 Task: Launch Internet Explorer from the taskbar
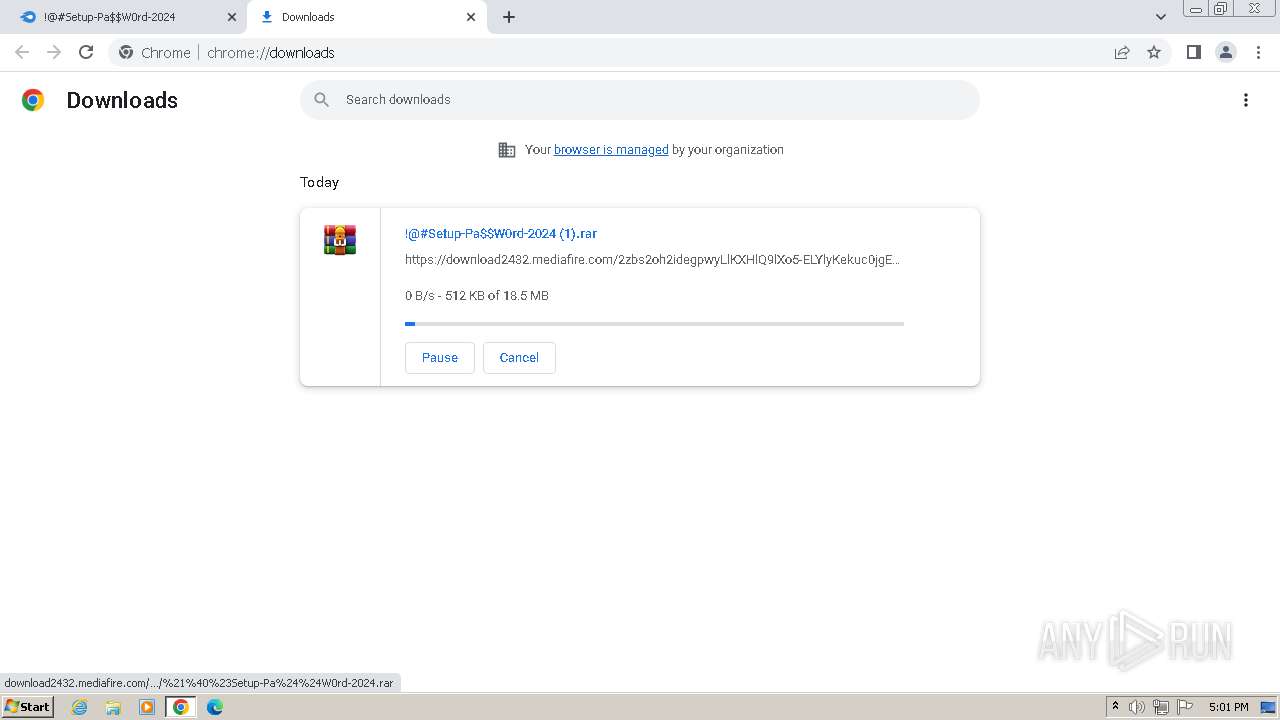[80, 707]
